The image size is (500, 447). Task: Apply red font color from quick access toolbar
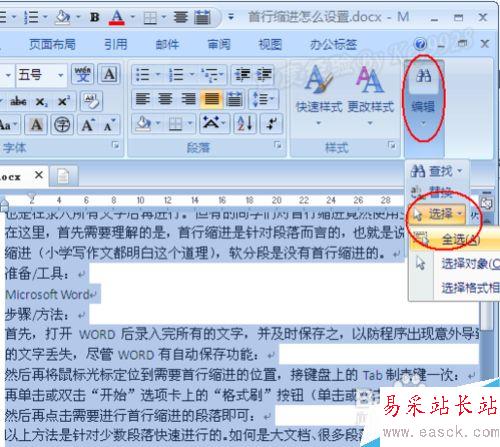point(117,17)
